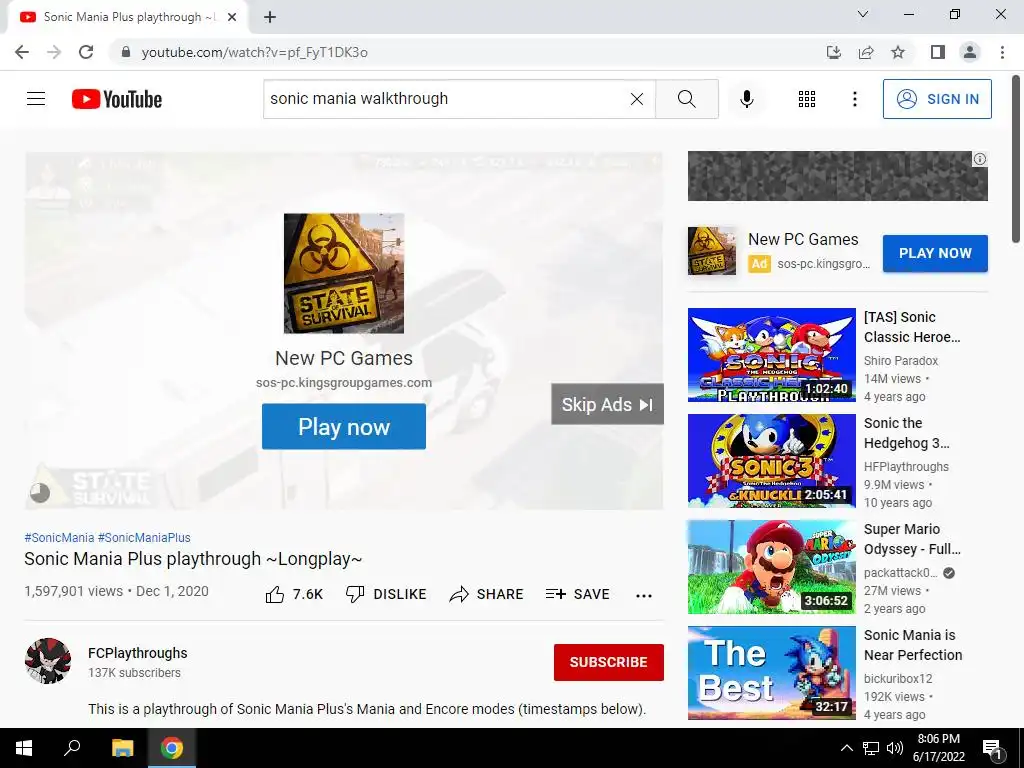Open Windows Start menu
This screenshot has width=1024, height=768.
pos(24,748)
